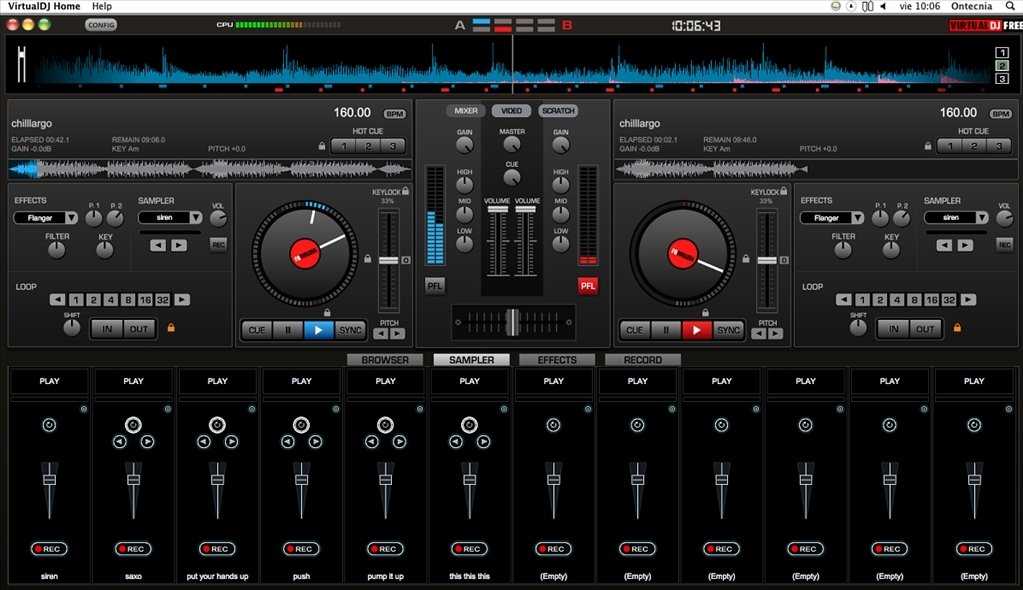Open the RECORD tab
The width and height of the screenshot is (1023, 590).
643,360
